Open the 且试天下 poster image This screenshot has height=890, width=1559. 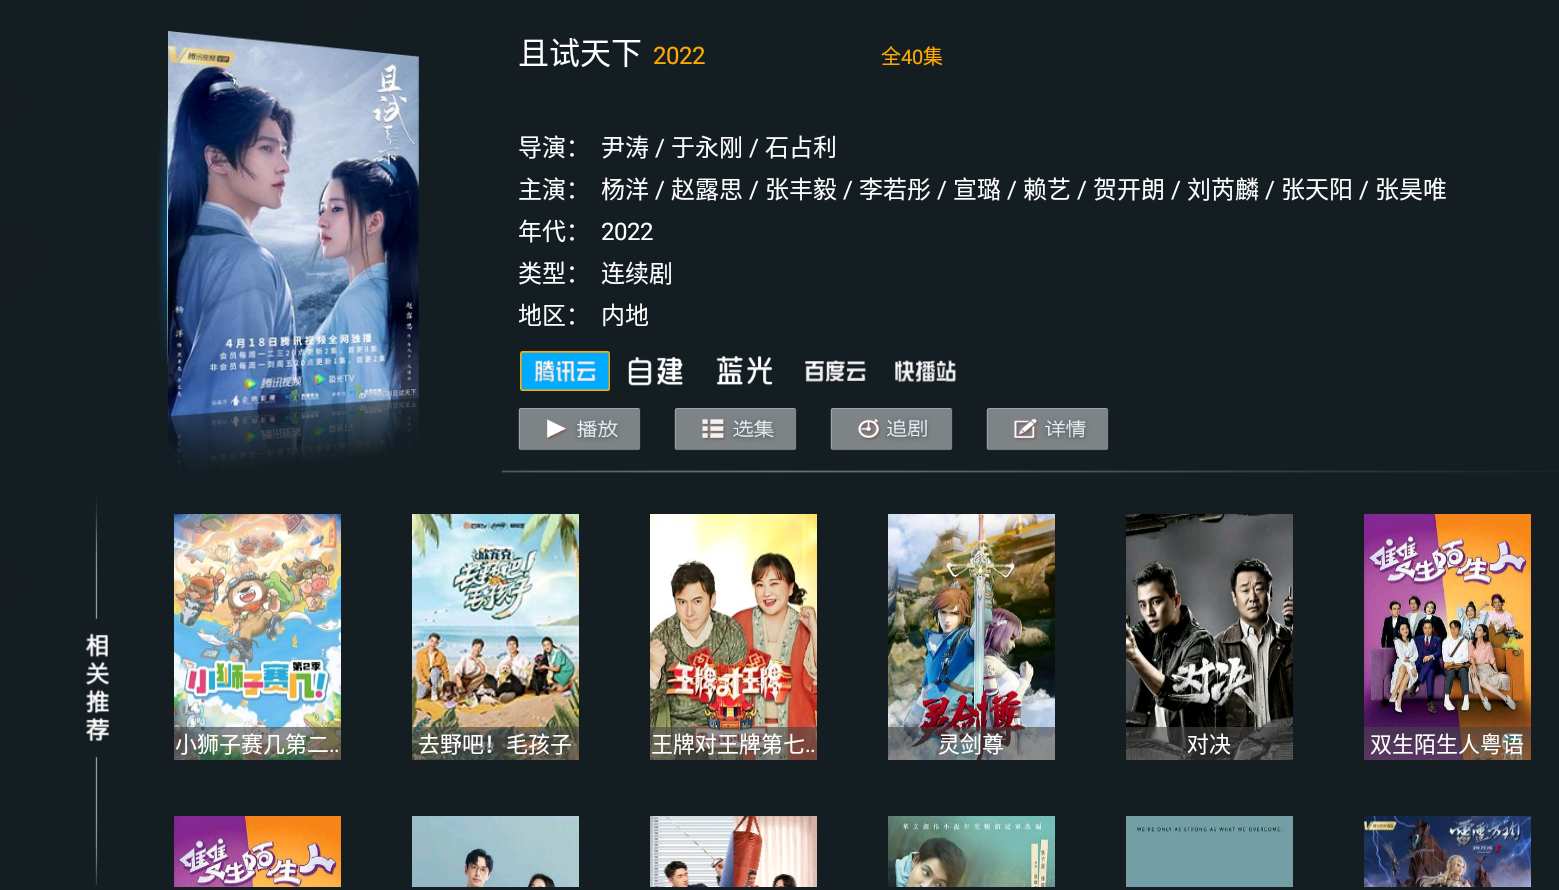(x=293, y=235)
